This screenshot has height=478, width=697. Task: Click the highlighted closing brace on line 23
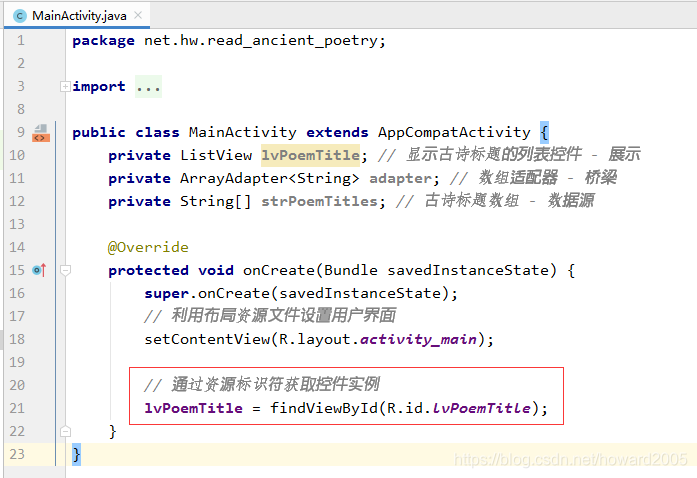coord(76,454)
